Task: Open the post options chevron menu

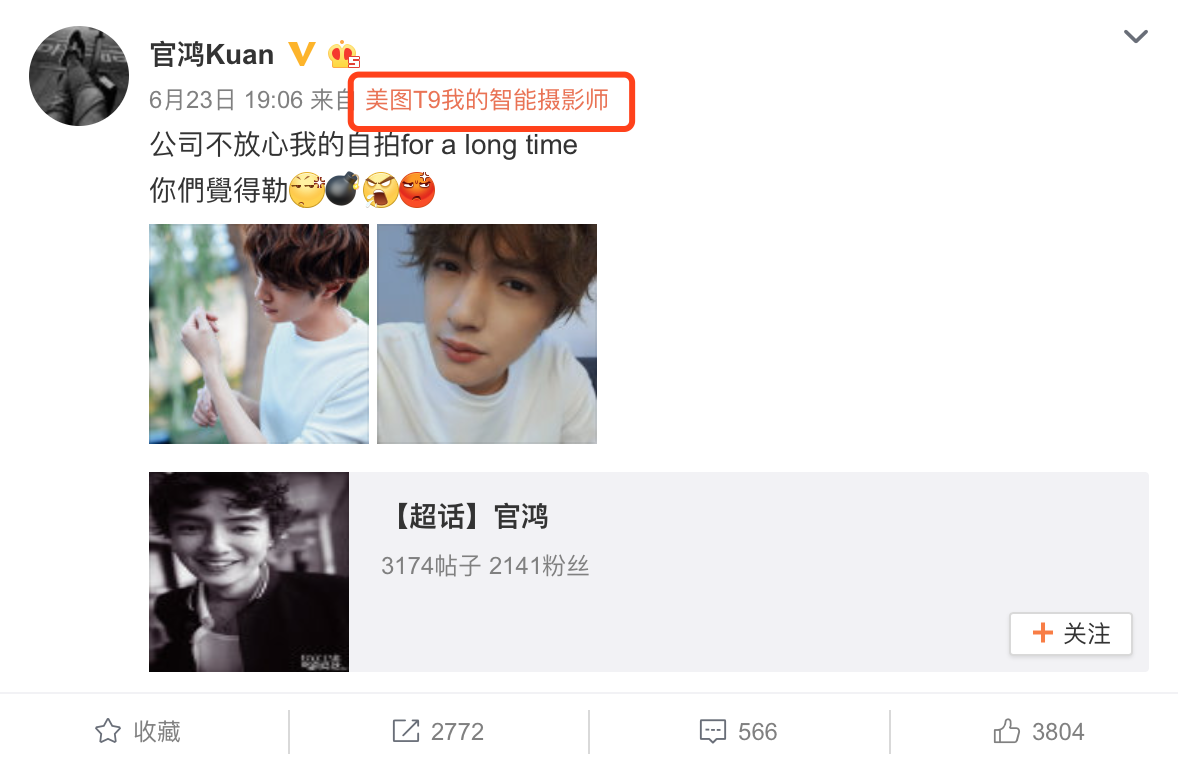Action: (1135, 35)
